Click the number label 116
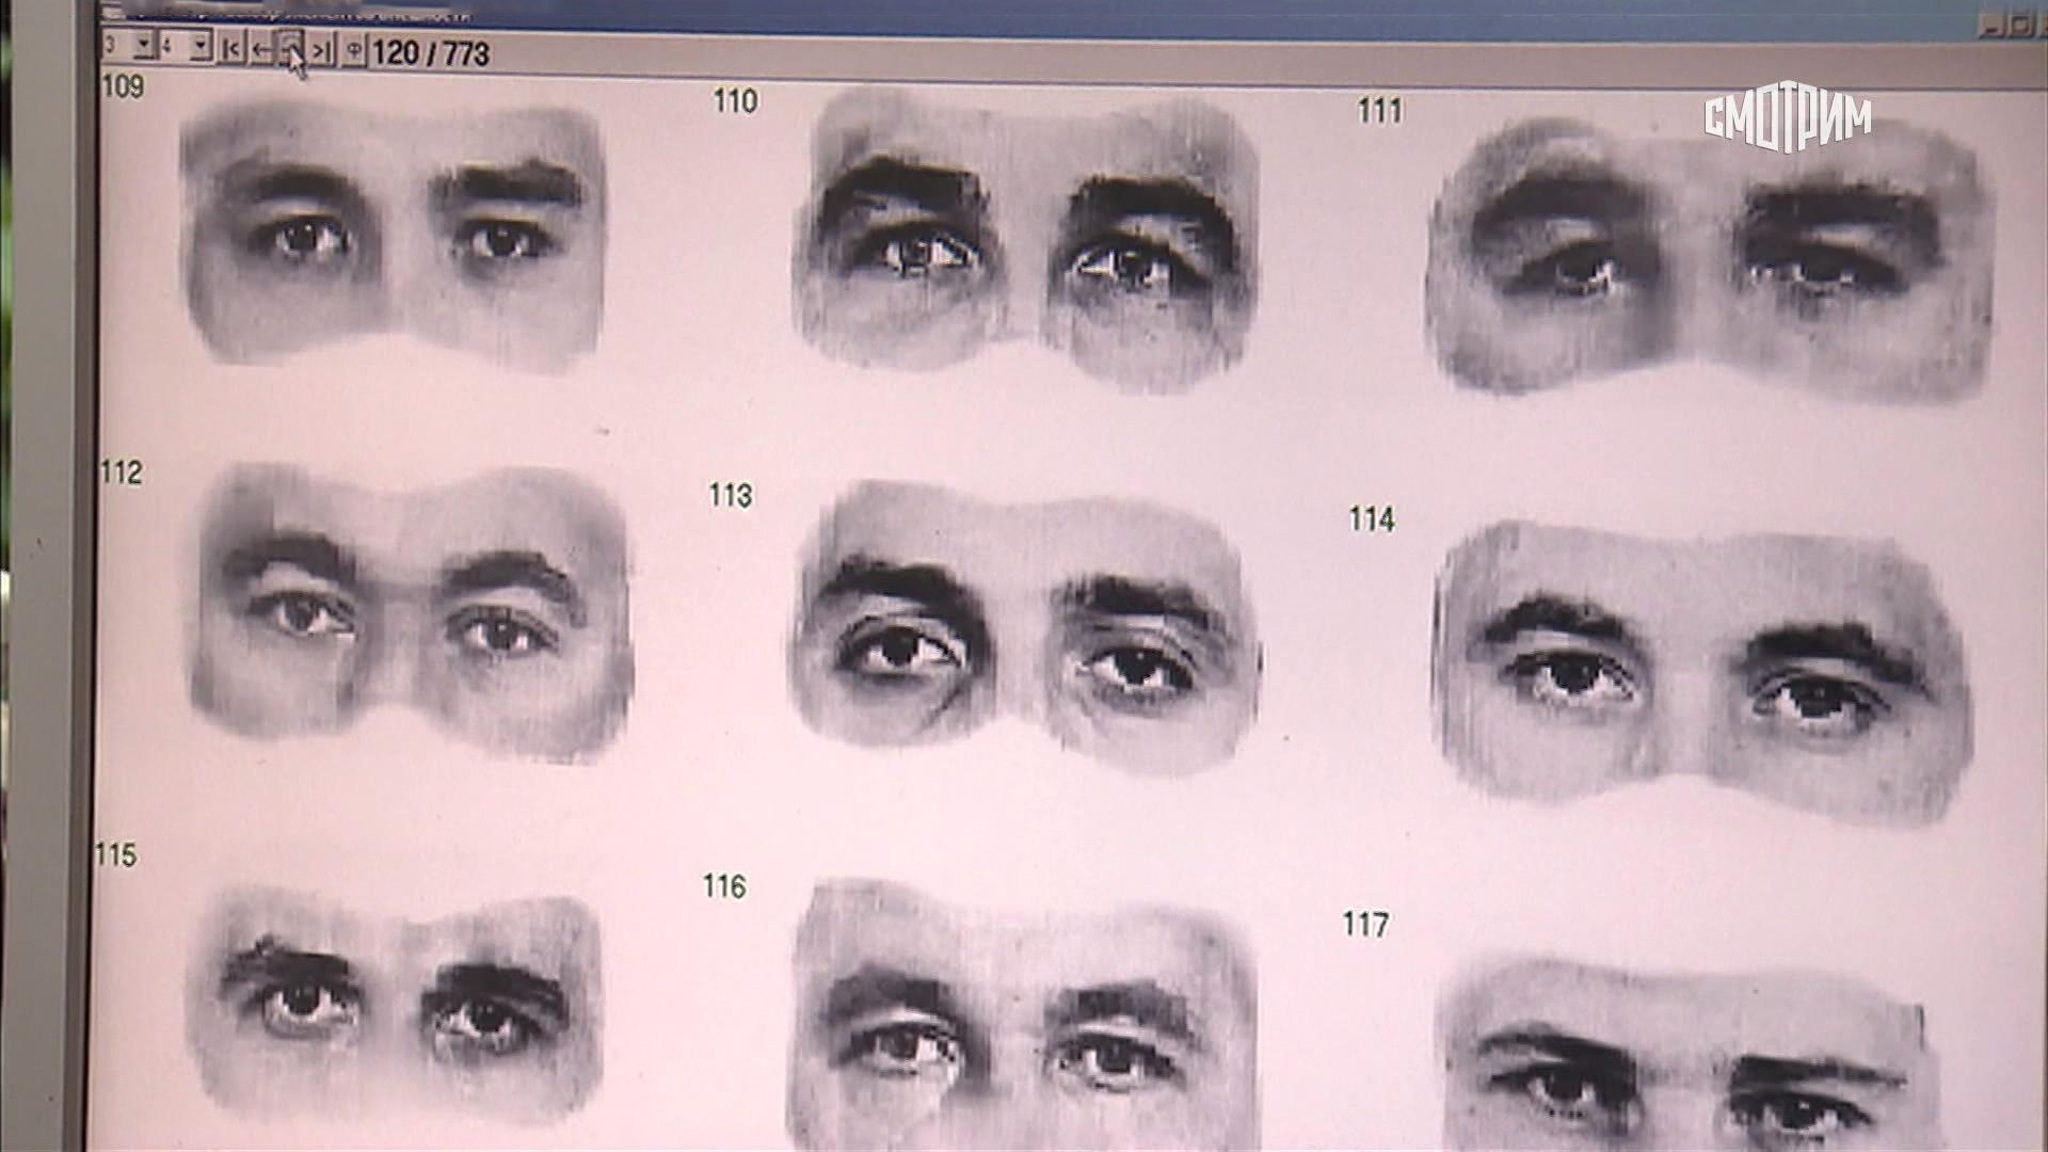Image resolution: width=2048 pixels, height=1152 pixels. tap(724, 887)
